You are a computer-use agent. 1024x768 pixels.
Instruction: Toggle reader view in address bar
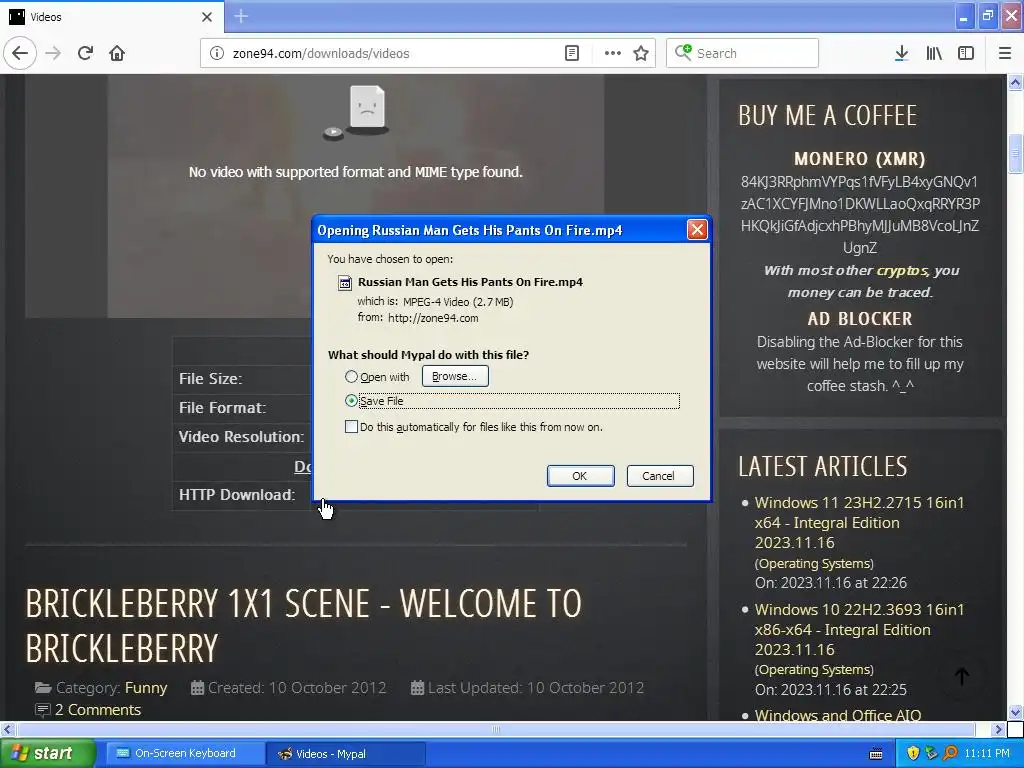point(572,53)
